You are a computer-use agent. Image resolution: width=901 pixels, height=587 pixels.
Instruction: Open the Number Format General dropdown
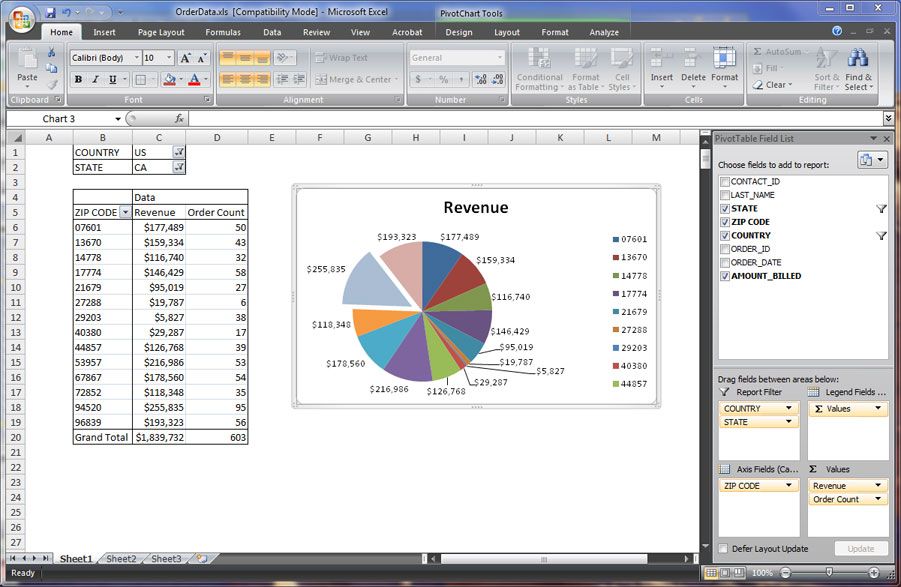[x=499, y=57]
